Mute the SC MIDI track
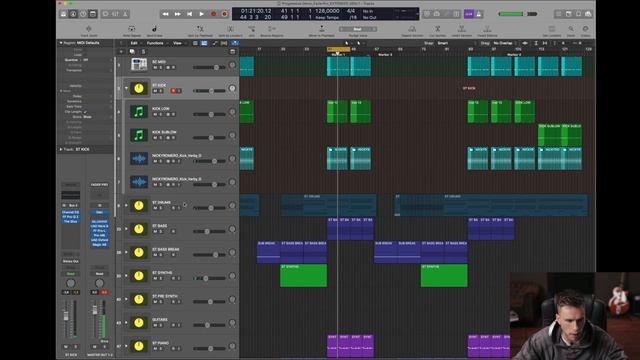The height and width of the screenshot is (360, 640). tap(155, 67)
